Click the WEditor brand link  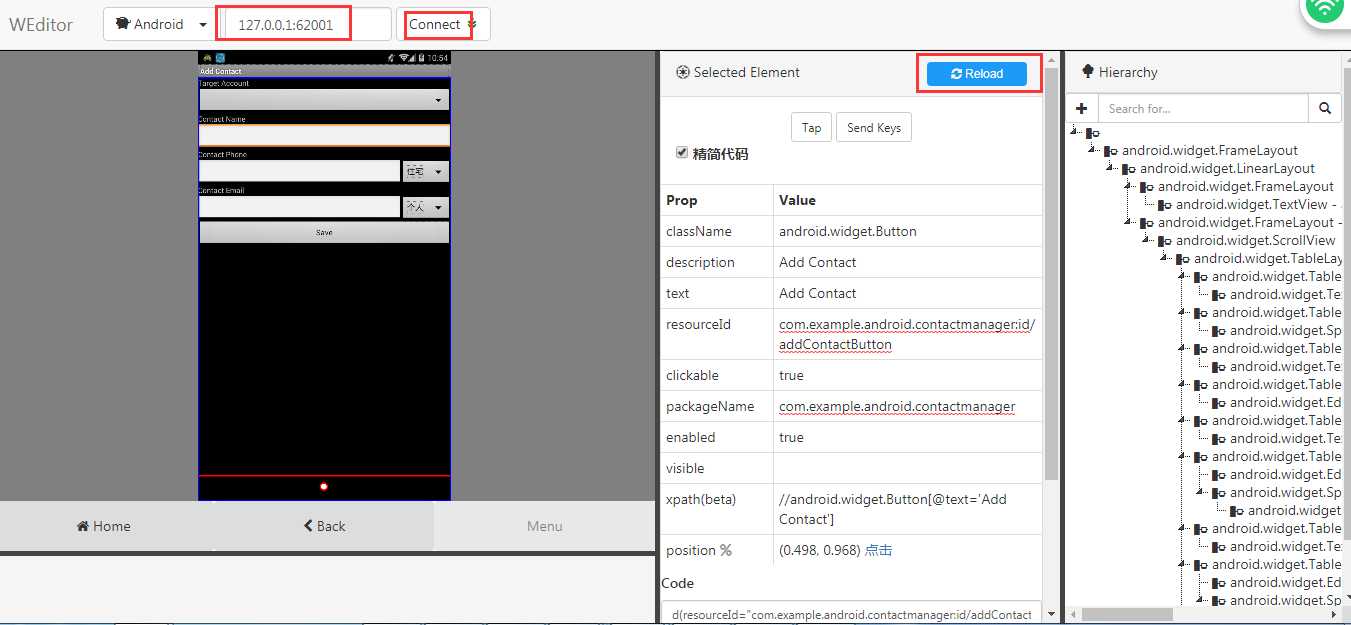[x=41, y=25]
